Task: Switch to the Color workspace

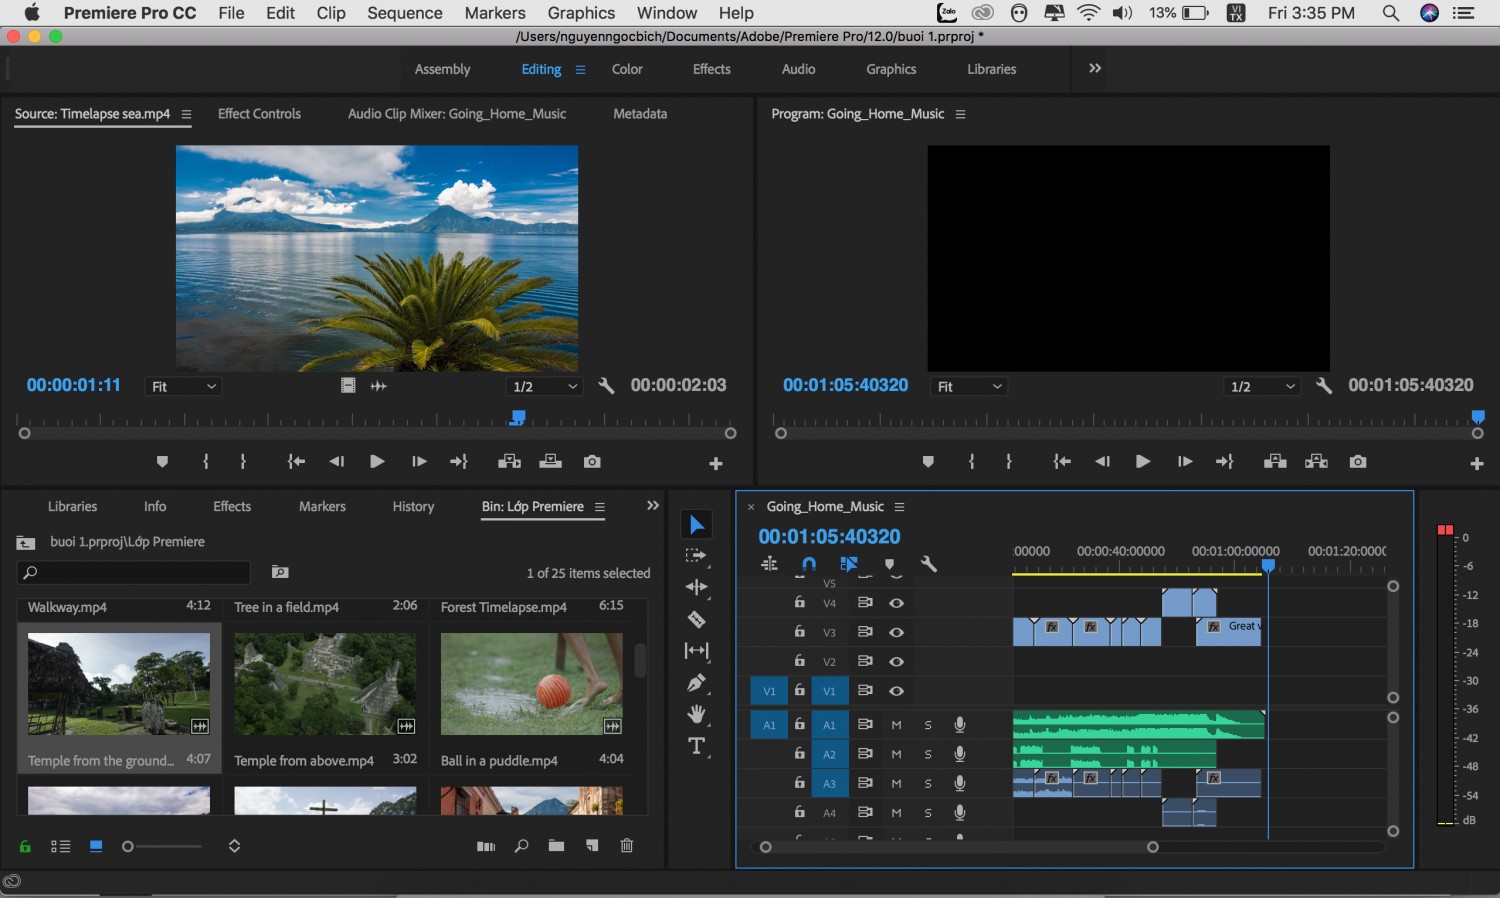Action: coord(627,69)
